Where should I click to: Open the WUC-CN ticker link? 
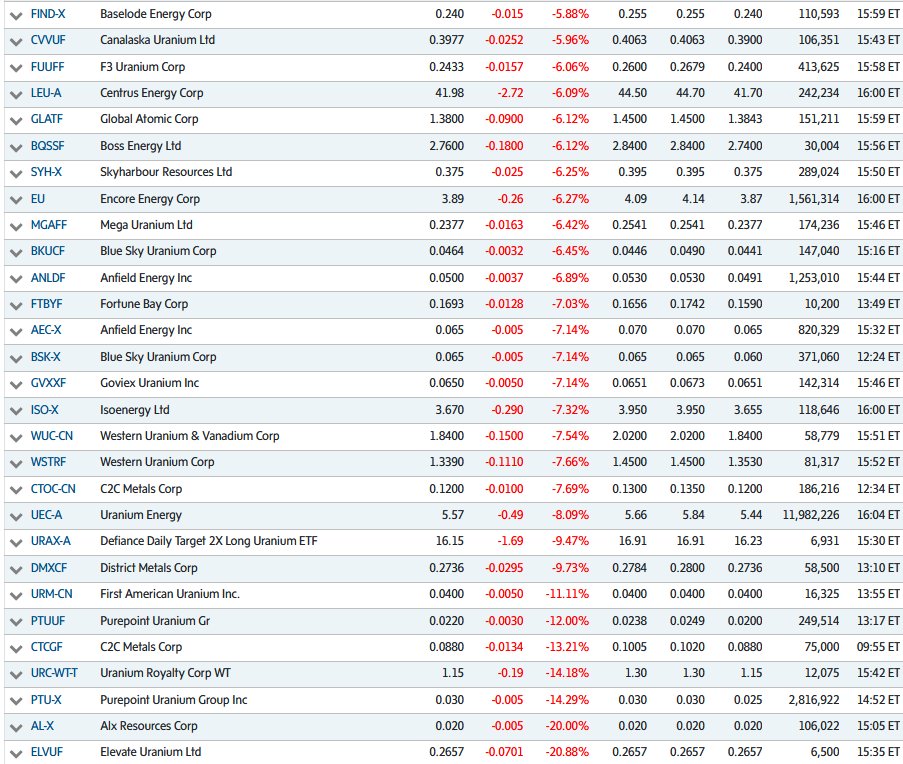52,436
